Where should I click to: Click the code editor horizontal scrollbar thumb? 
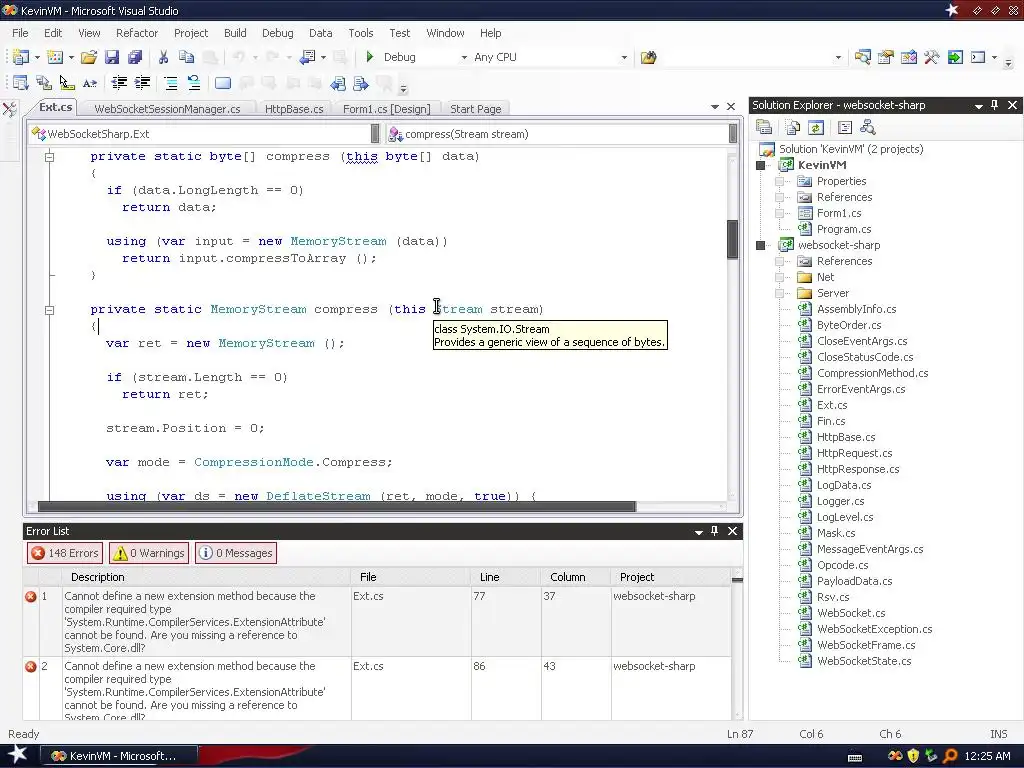tap(336, 507)
